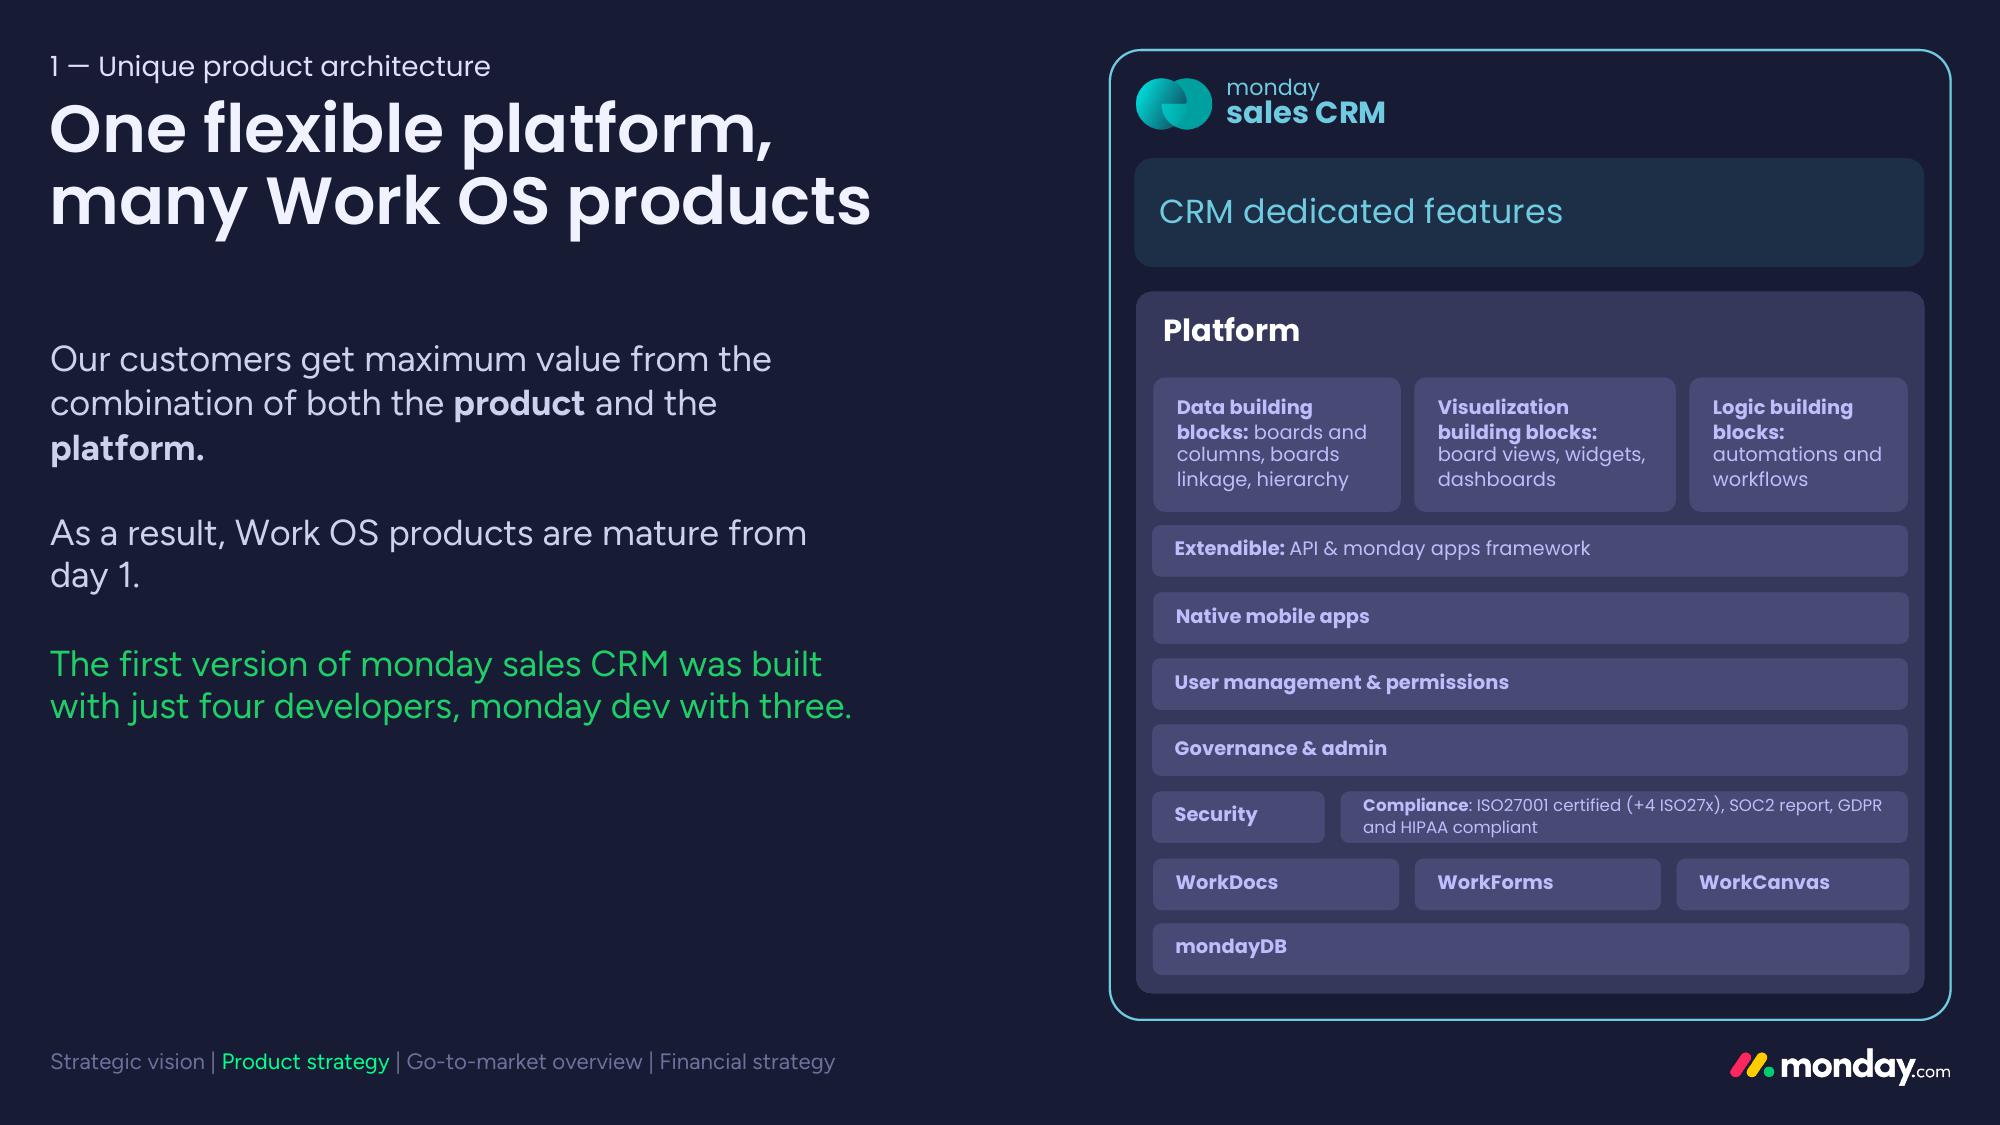Image resolution: width=2000 pixels, height=1125 pixels.
Task: Select the Product strategy menu item
Action: pyautogui.click(x=305, y=1060)
